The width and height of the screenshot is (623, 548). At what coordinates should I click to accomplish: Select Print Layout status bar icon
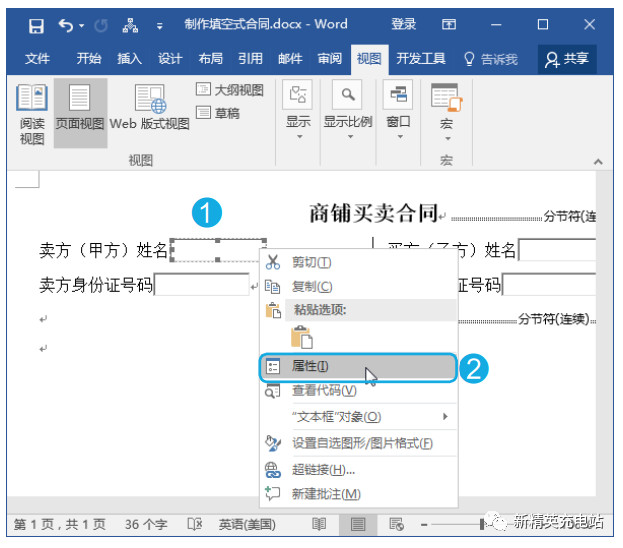[x=358, y=525]
